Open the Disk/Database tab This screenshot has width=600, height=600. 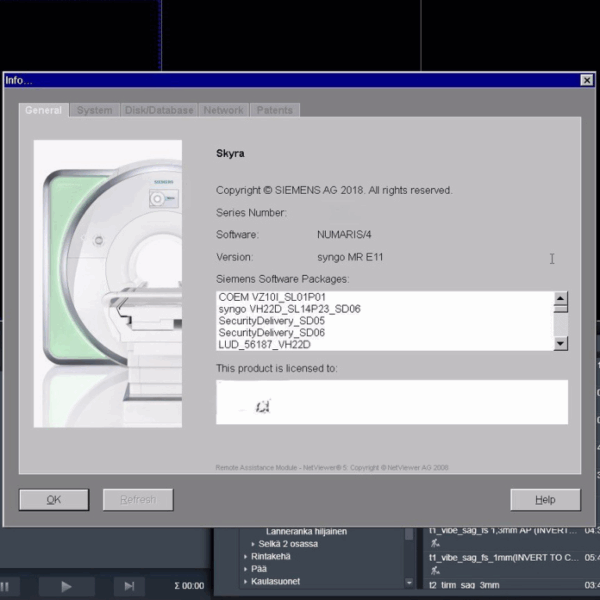point(158,110)
